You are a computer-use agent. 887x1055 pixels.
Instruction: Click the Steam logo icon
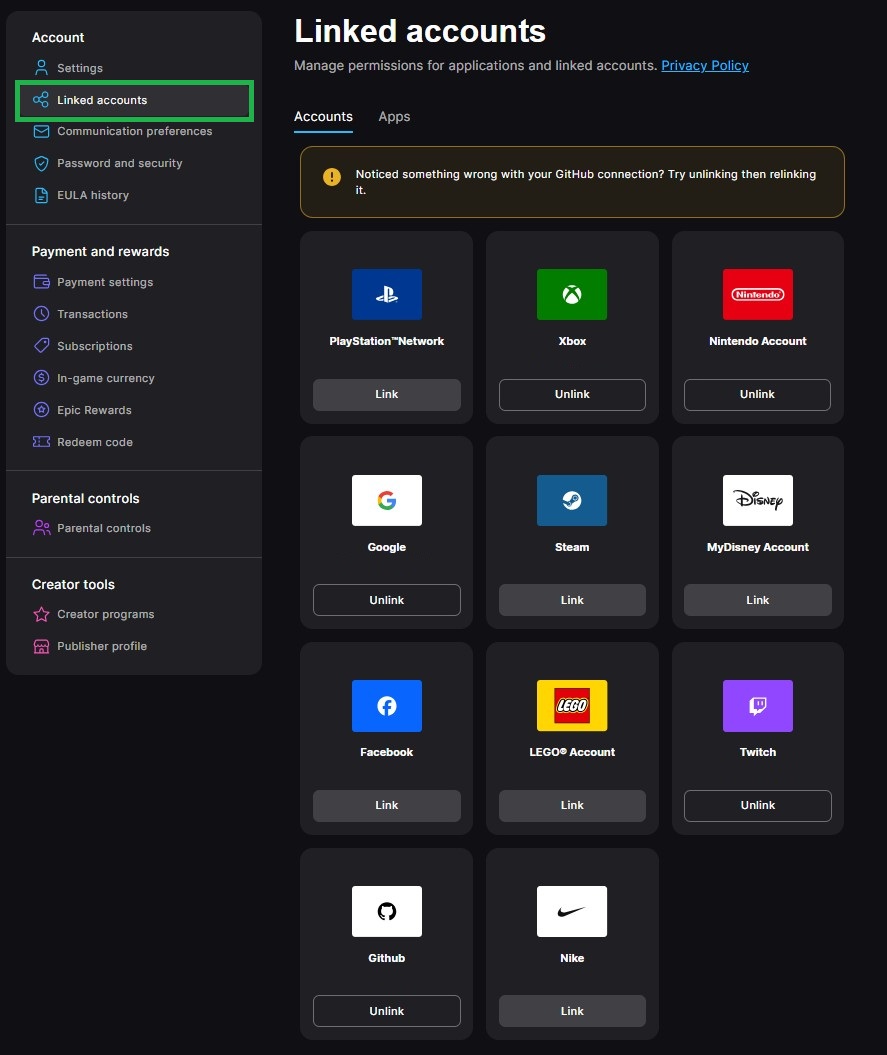click(x=572, y=500)
